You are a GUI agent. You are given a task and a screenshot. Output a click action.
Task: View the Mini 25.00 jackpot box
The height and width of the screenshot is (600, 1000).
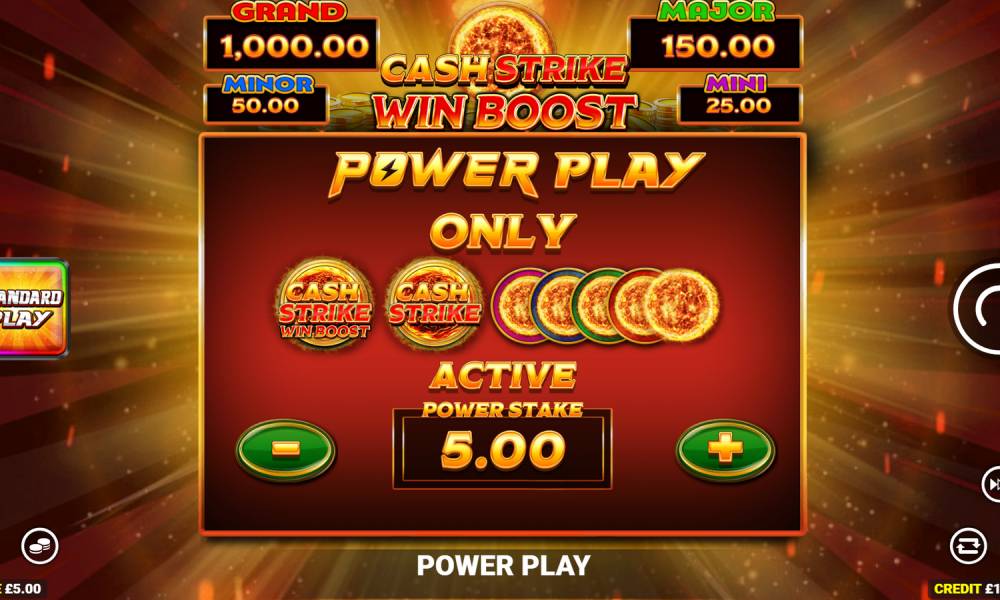pos(739,99)
